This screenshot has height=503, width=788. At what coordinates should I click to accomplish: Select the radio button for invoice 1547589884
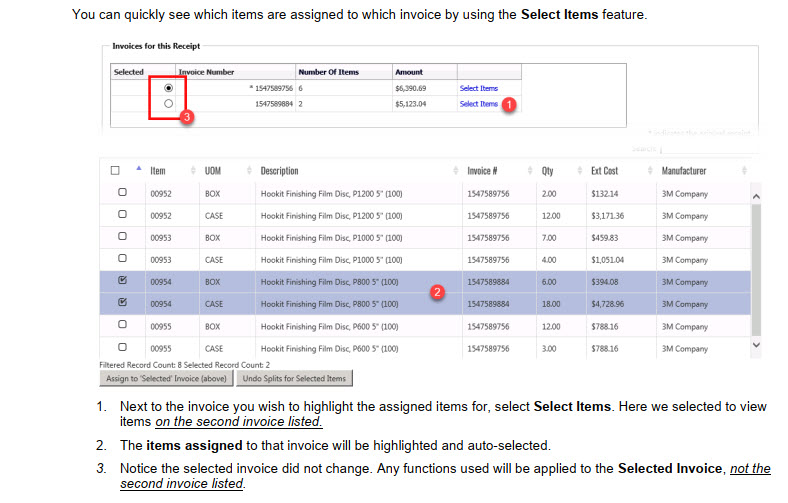pos(167,103)
